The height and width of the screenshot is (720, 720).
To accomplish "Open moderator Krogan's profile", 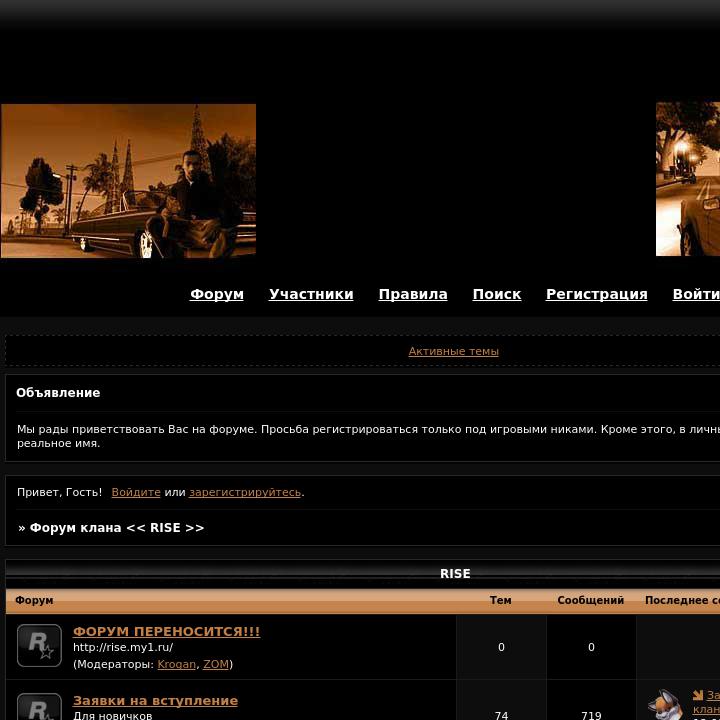I will (x=176, y=664).
